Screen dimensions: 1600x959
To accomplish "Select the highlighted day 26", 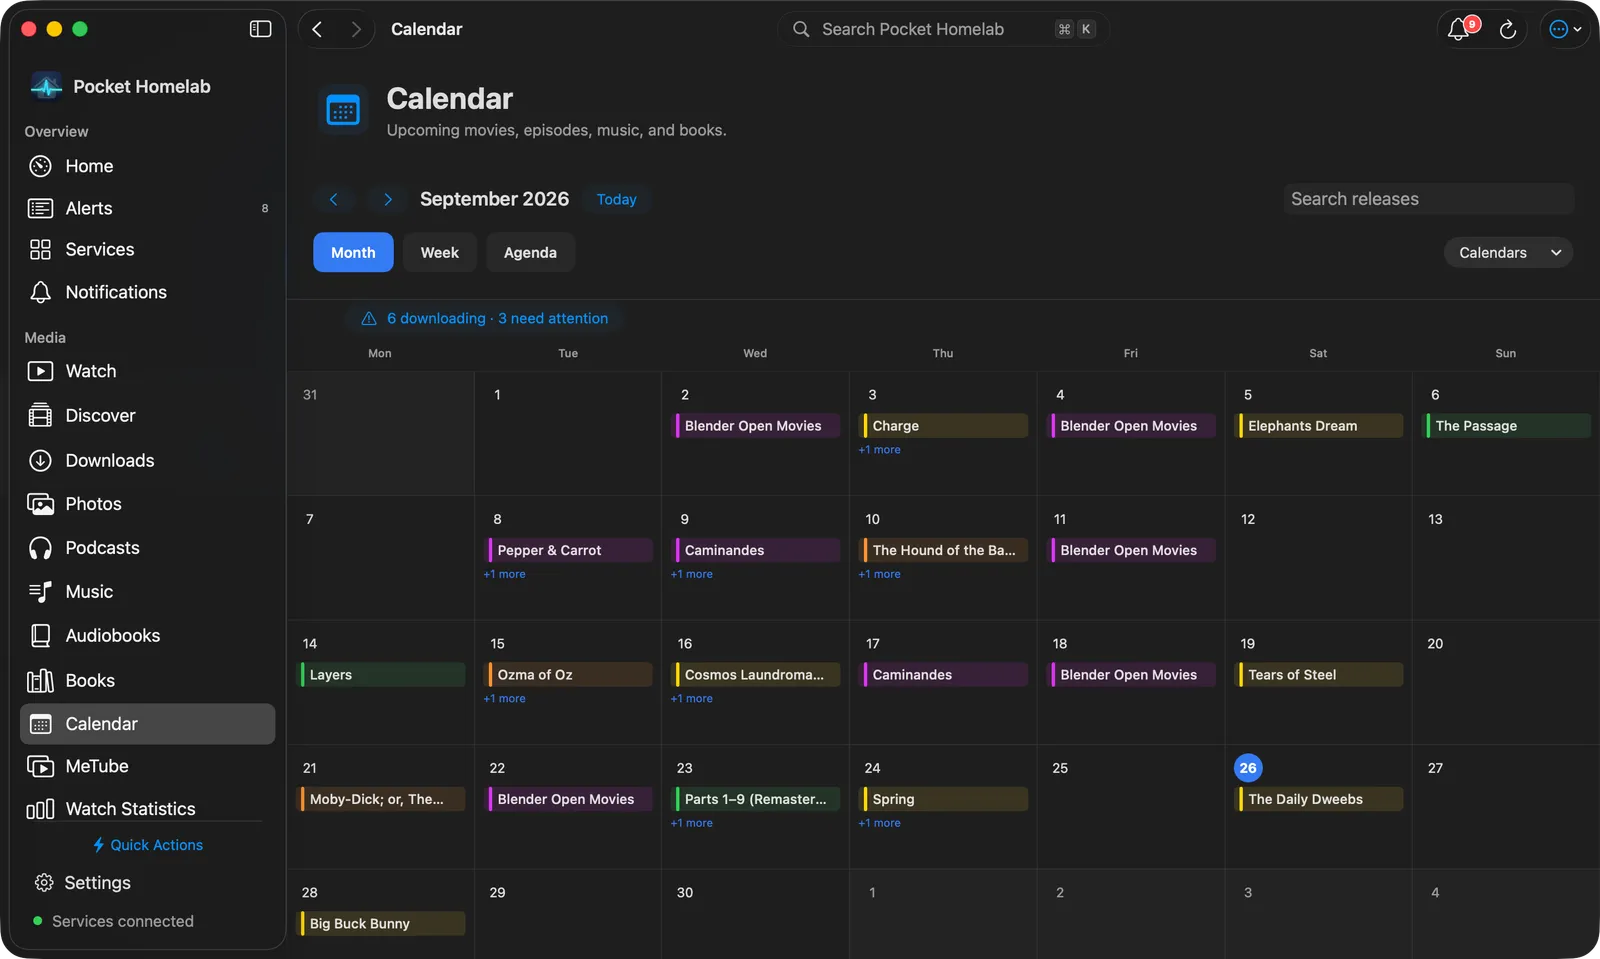I will (x=1248, y=768).
